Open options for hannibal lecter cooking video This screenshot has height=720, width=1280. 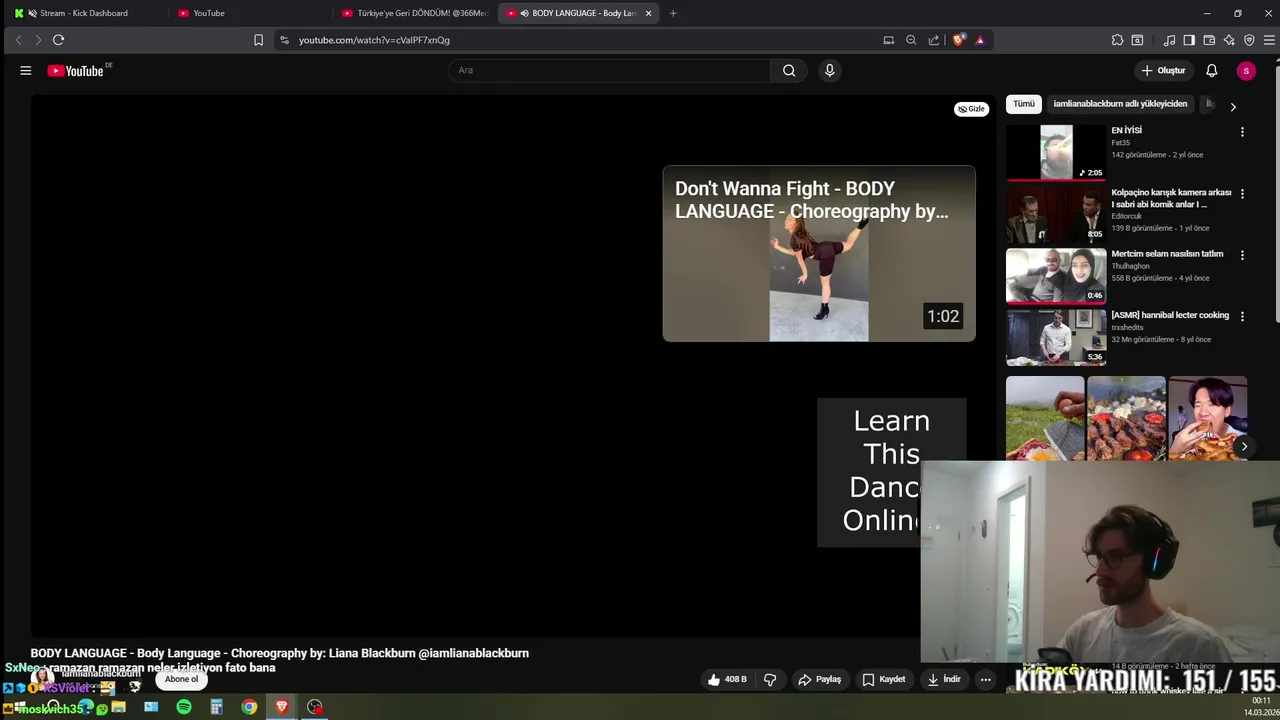(1242, 316)
